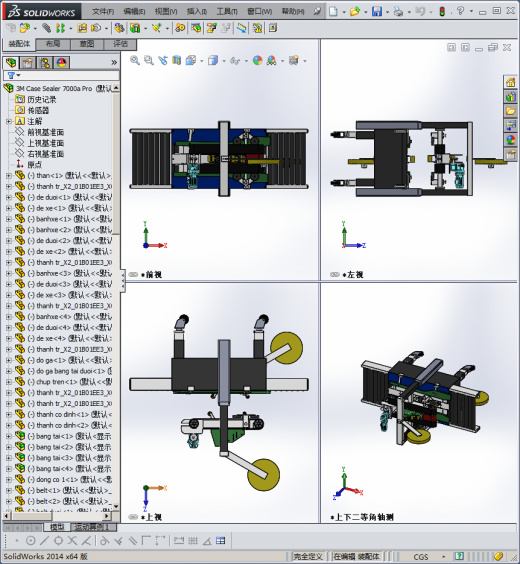Switch to the 布局 tab

53,44
